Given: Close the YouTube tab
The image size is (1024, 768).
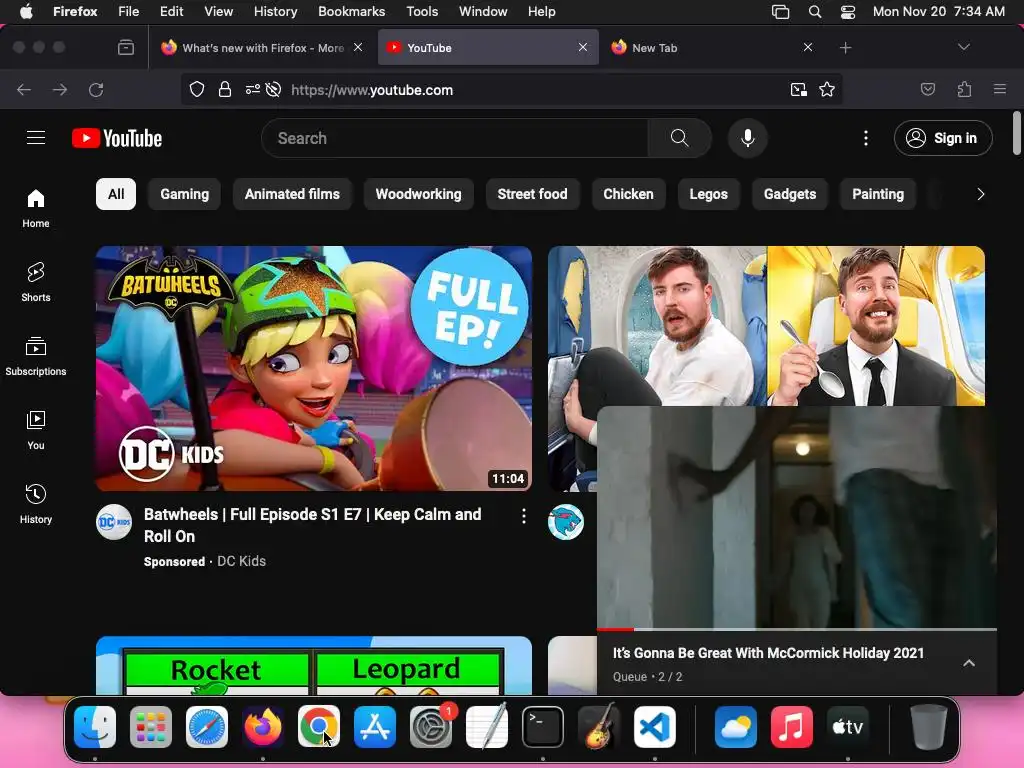Looking at the screenshot, I should (x=583, y=47).
